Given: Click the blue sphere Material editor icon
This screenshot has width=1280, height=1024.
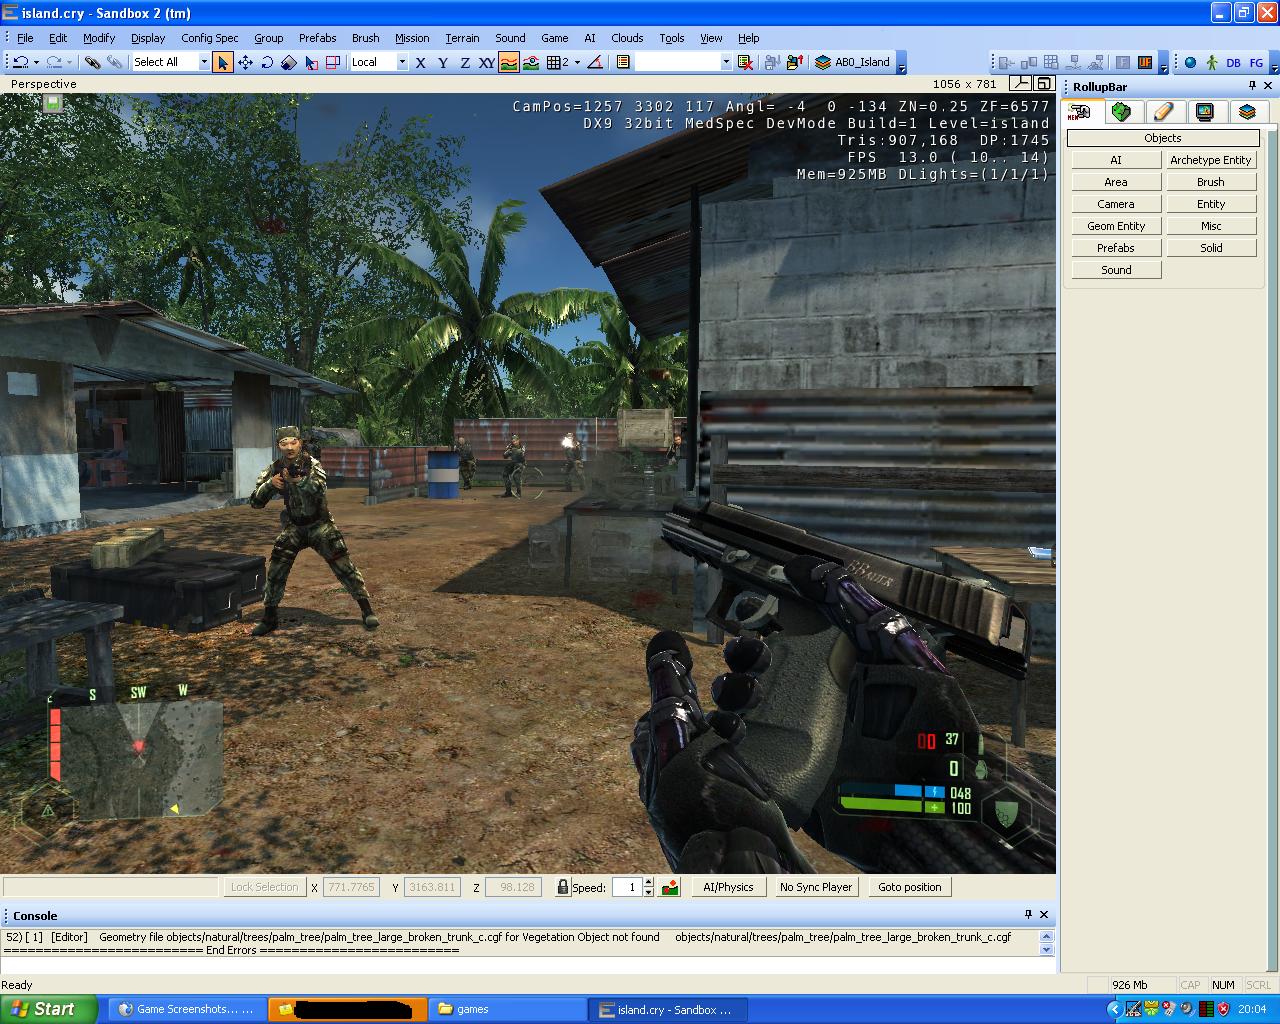Looking at the screenshot, I should [x=1190, y=62].
